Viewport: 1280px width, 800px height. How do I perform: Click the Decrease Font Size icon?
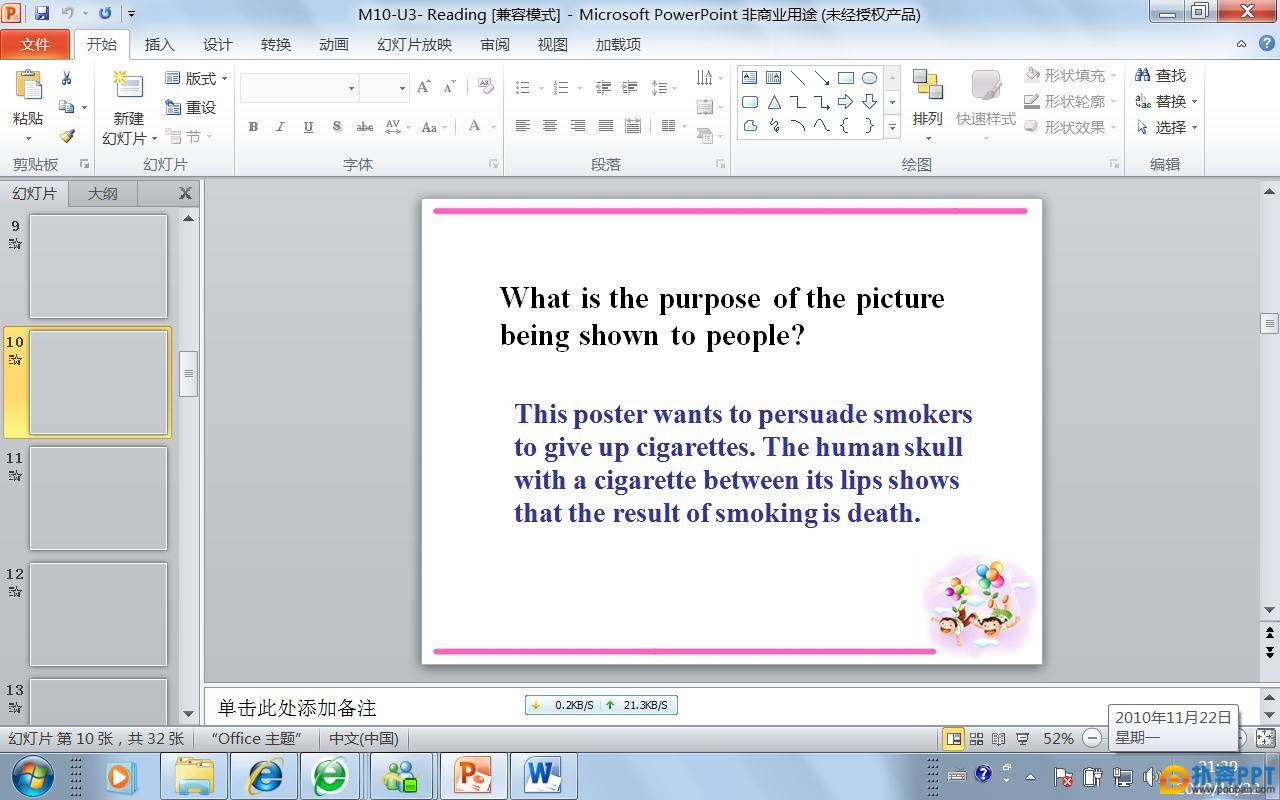450,87
